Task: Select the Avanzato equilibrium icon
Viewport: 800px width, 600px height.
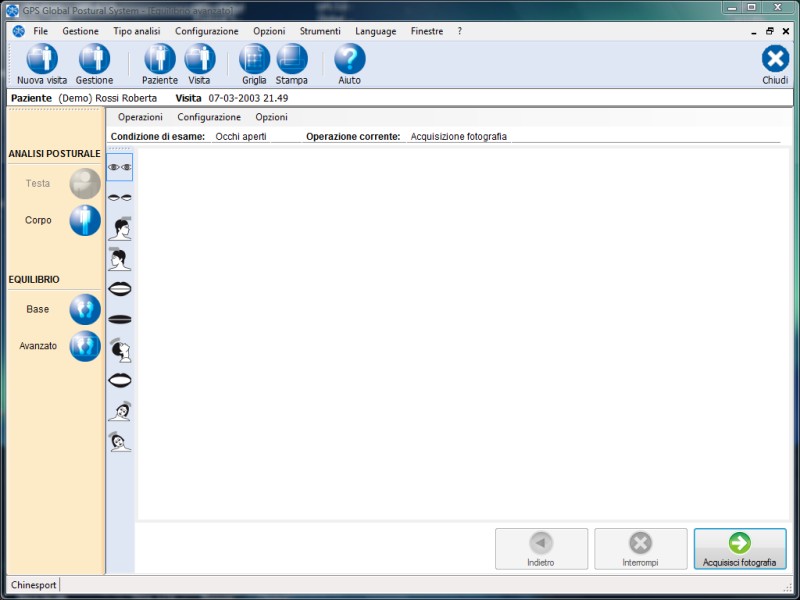Action: pos(85,346)
